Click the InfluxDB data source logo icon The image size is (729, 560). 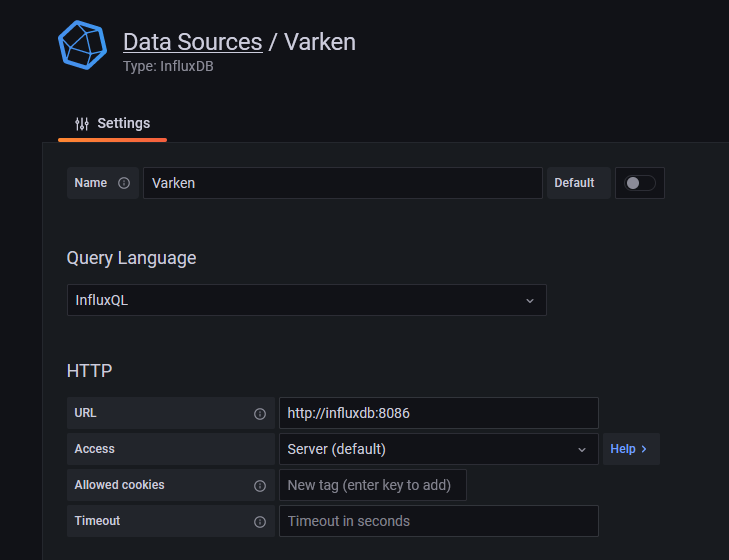82,45
